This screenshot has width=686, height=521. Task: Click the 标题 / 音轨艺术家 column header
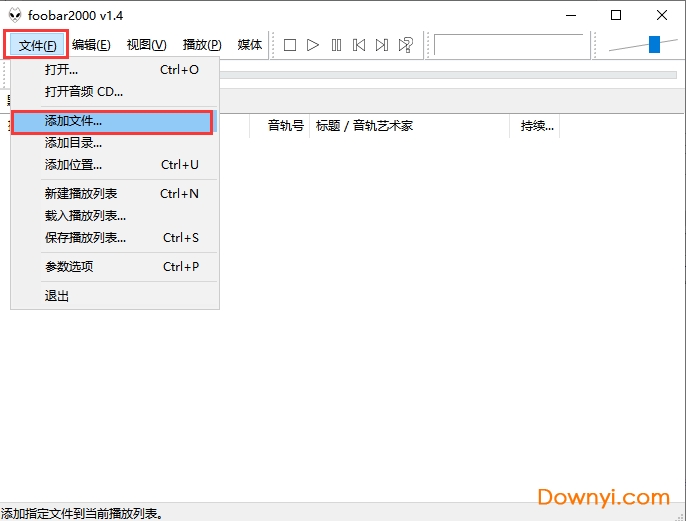coord(410,126)
